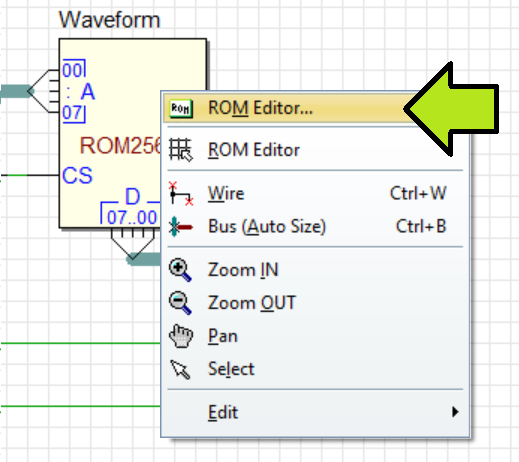
Task: Select Zoom OUT entry
Action: tap(315, 303)
